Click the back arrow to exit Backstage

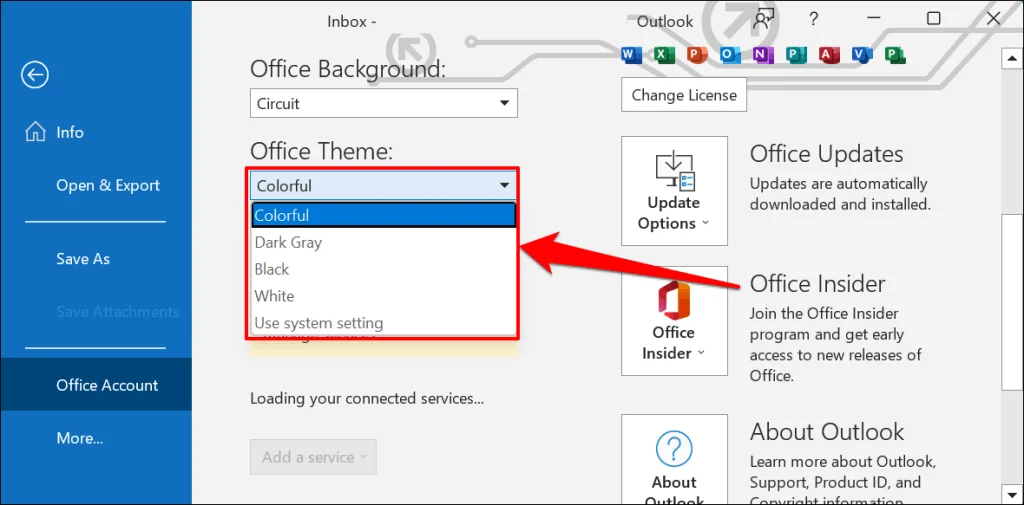click(35, 75)
